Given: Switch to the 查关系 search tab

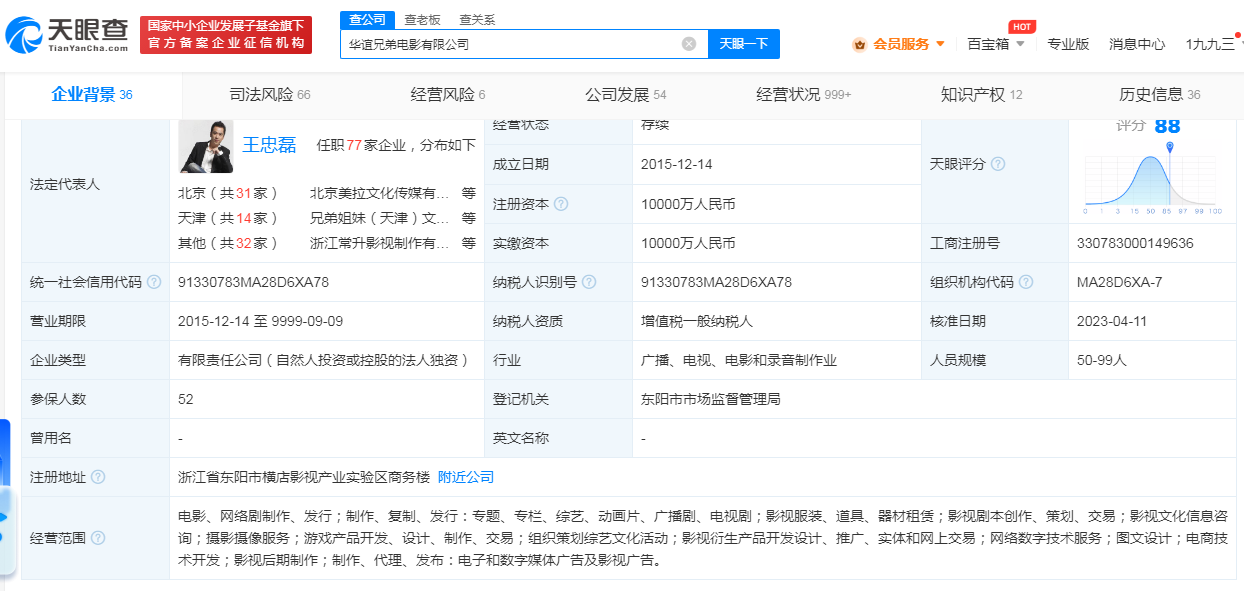Looking at the screenshot, I should tap(477, 20).
